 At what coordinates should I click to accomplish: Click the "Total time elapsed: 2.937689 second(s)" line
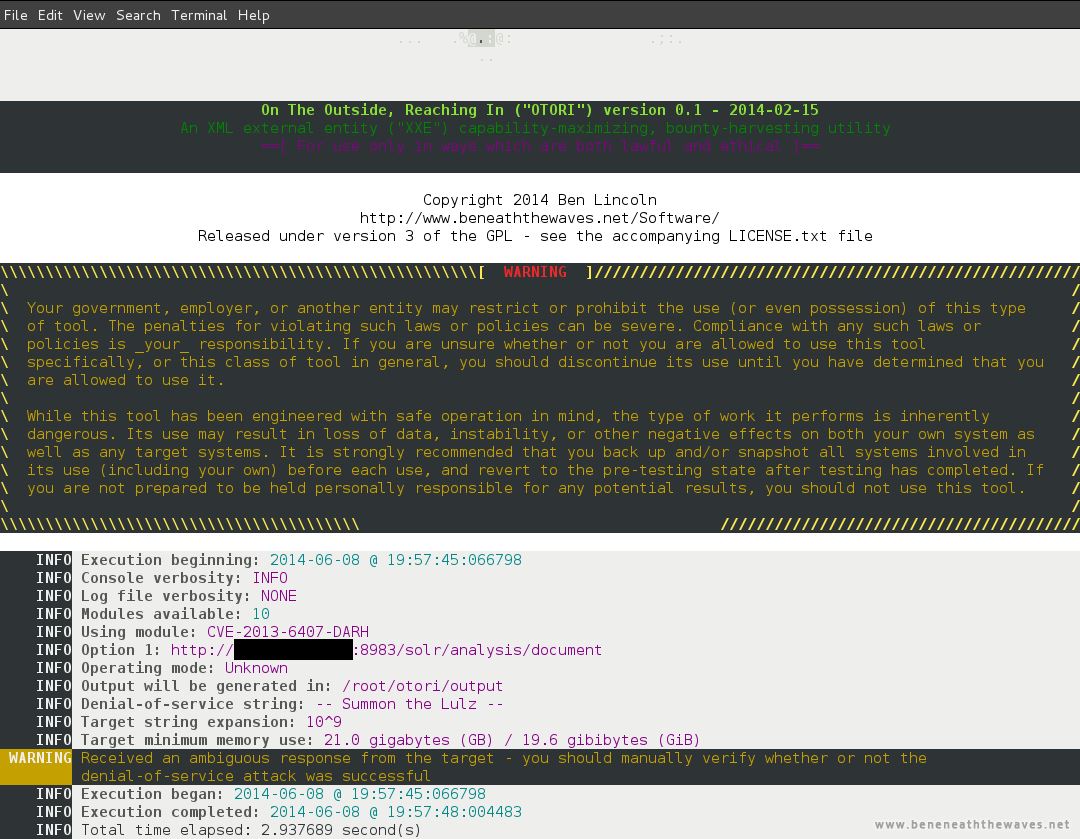(x=251, y=830)
